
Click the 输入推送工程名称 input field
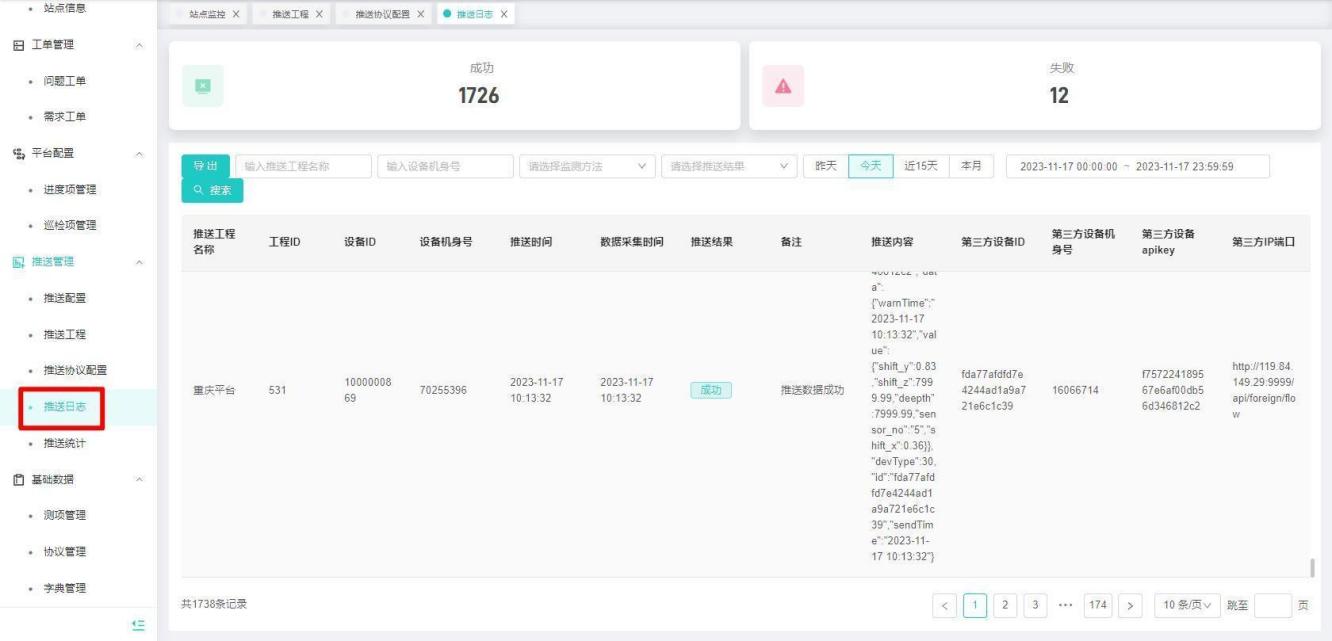pyautogui.click(x=303, y=166)
